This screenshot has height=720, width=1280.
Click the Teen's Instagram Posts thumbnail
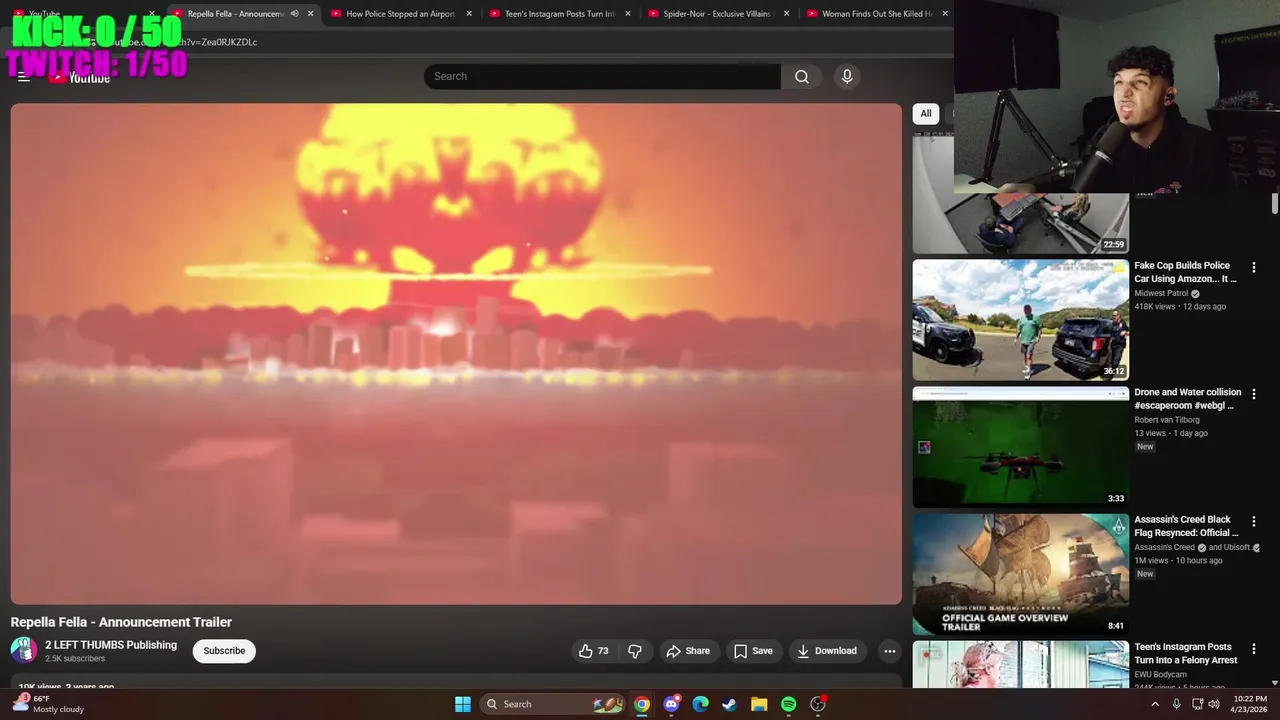pyautogui.click(x=1021, y=664)
